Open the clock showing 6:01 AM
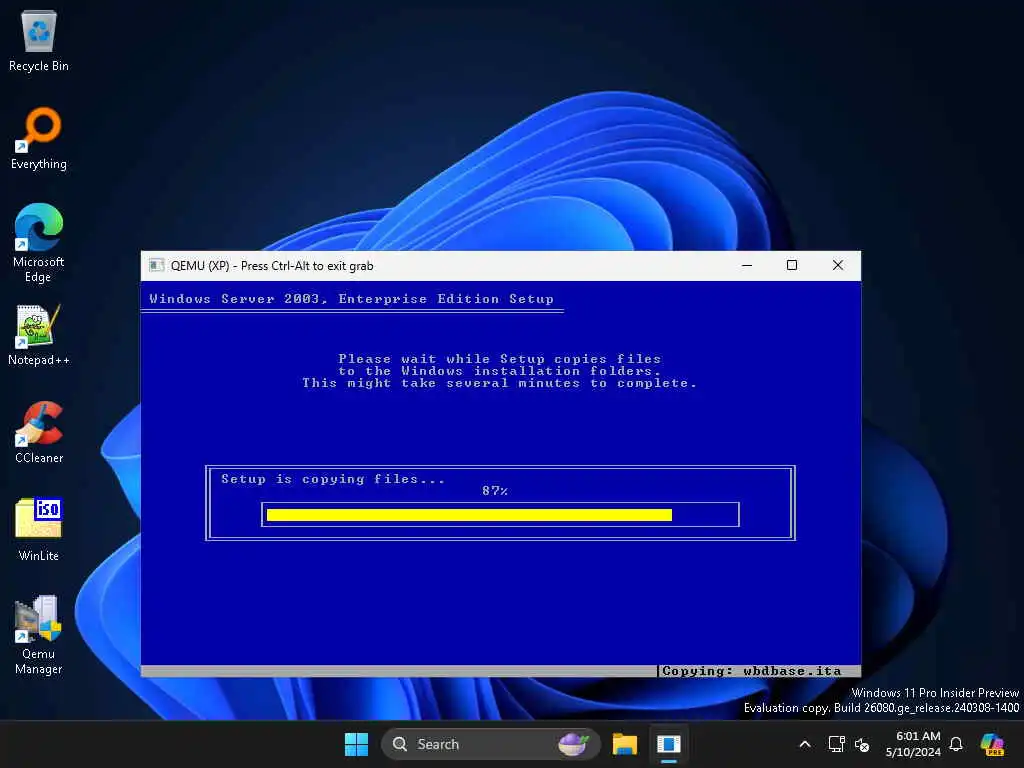 point(913,744)
